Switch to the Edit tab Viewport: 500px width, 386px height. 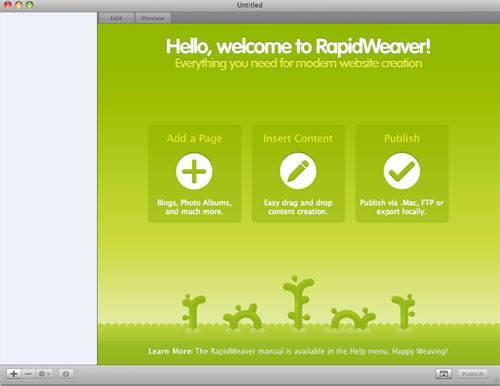click(x=116, y=18)
